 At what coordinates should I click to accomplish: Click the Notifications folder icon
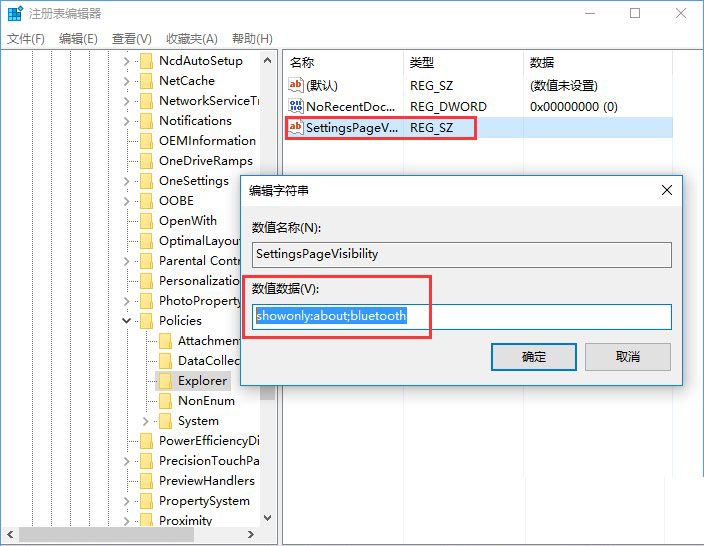click(146, 121)
